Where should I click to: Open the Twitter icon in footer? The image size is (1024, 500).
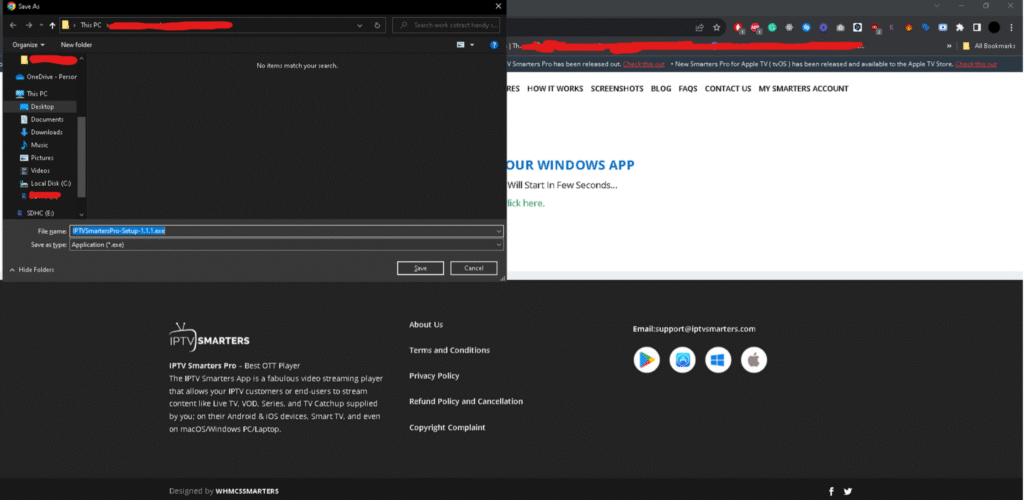tap(848, 491)
